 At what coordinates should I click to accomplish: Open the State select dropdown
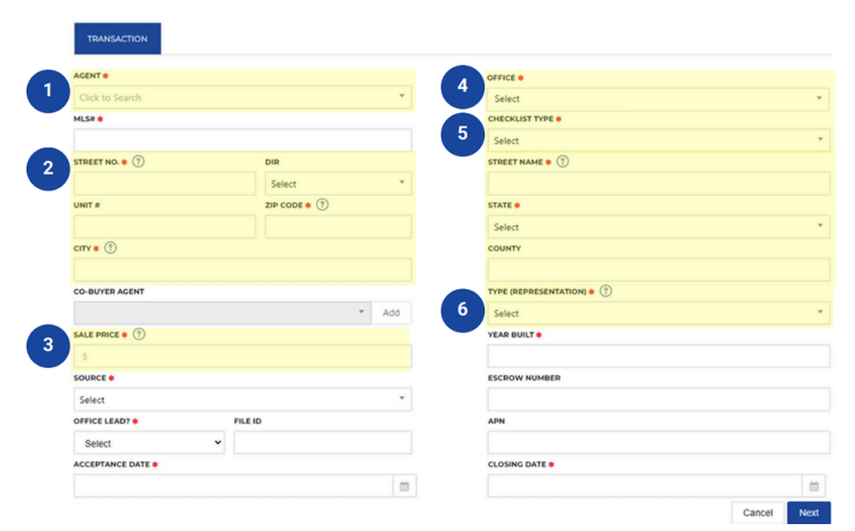(x=658, y=227)
